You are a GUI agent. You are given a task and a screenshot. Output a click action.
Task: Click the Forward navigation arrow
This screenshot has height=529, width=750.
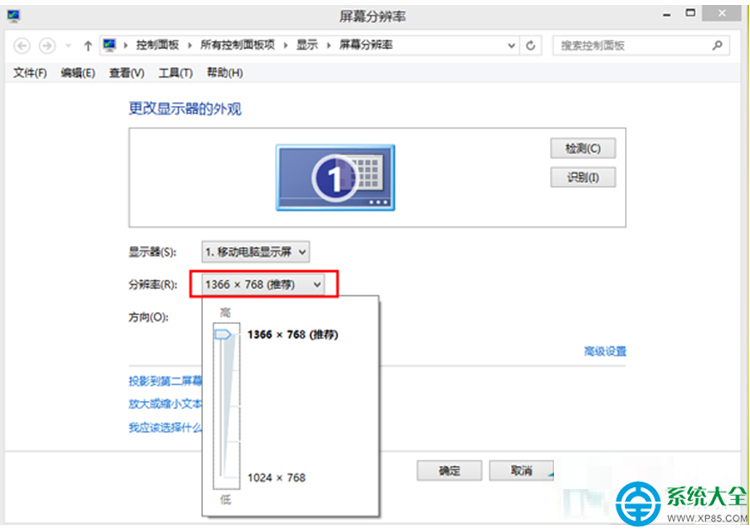[47, 46]
